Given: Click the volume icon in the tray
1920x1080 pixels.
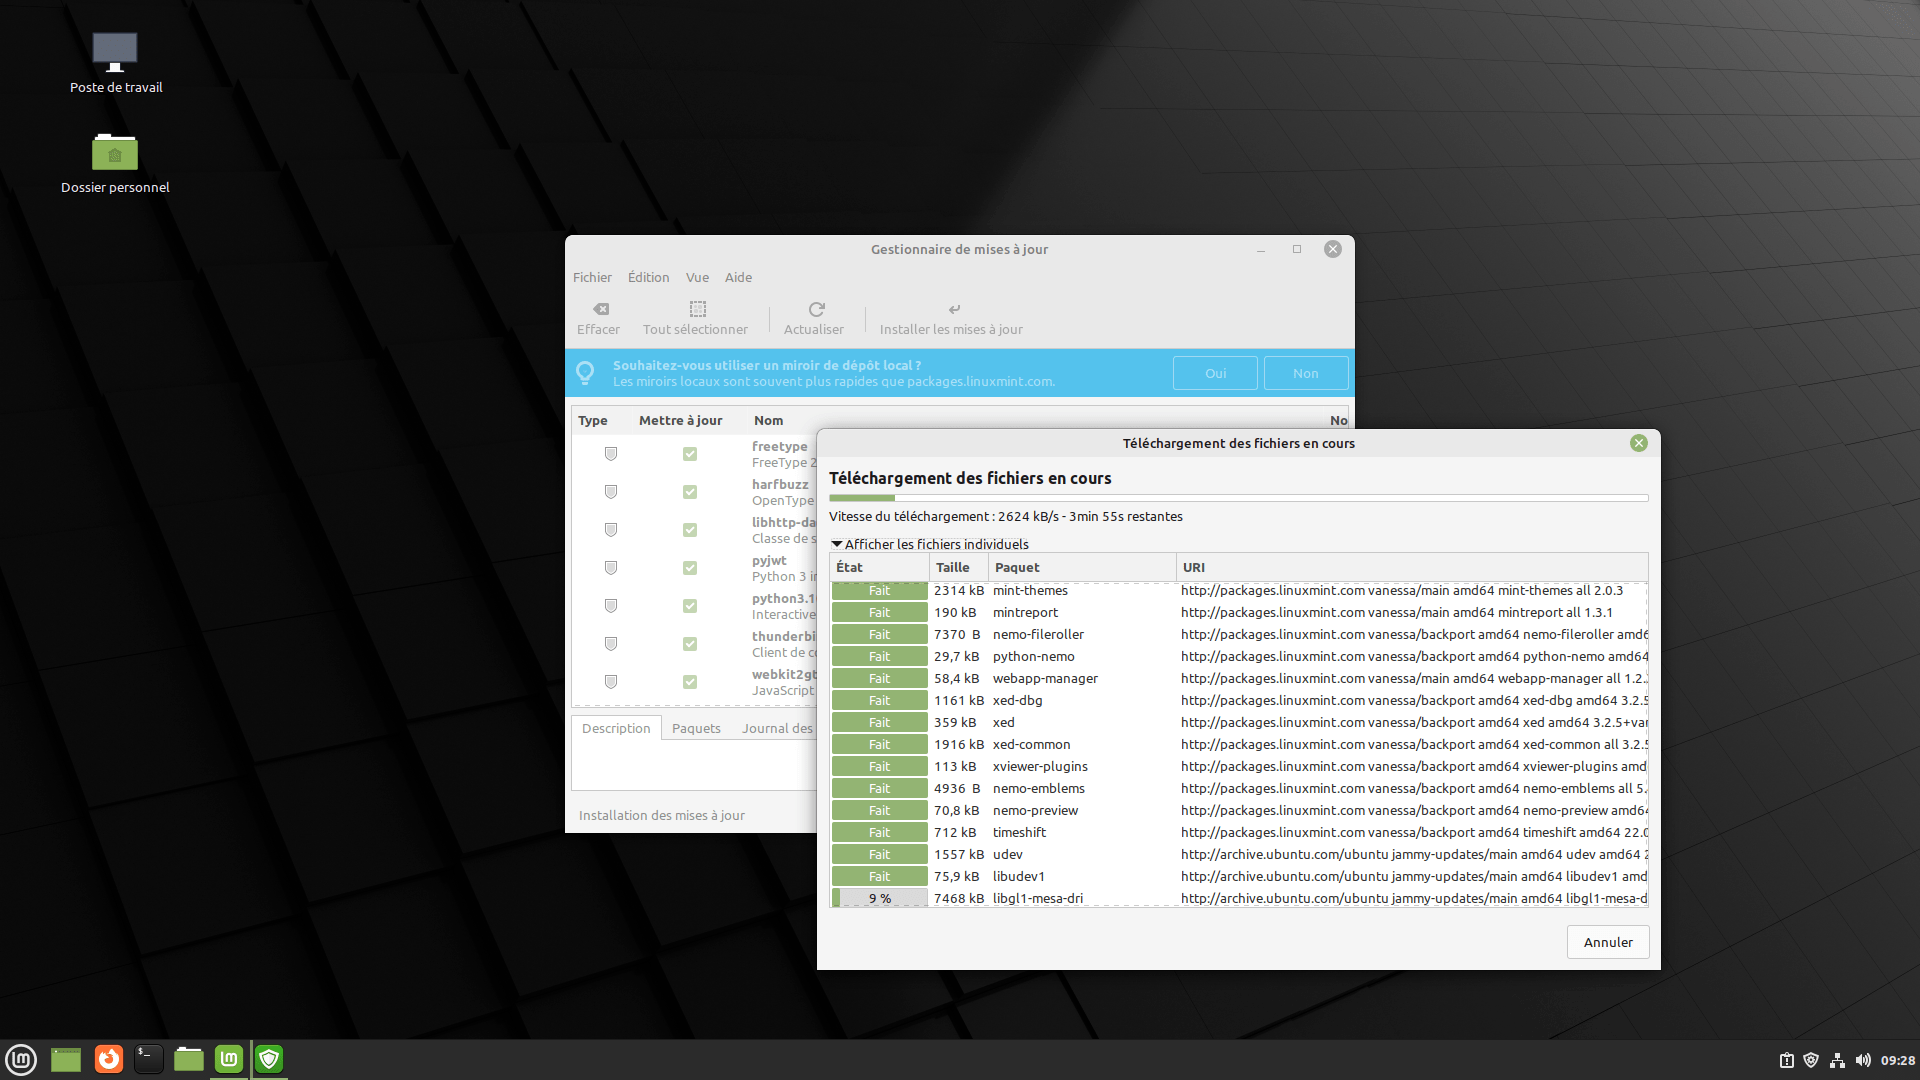Looking at the screenshot, I should [1864, 1061].
